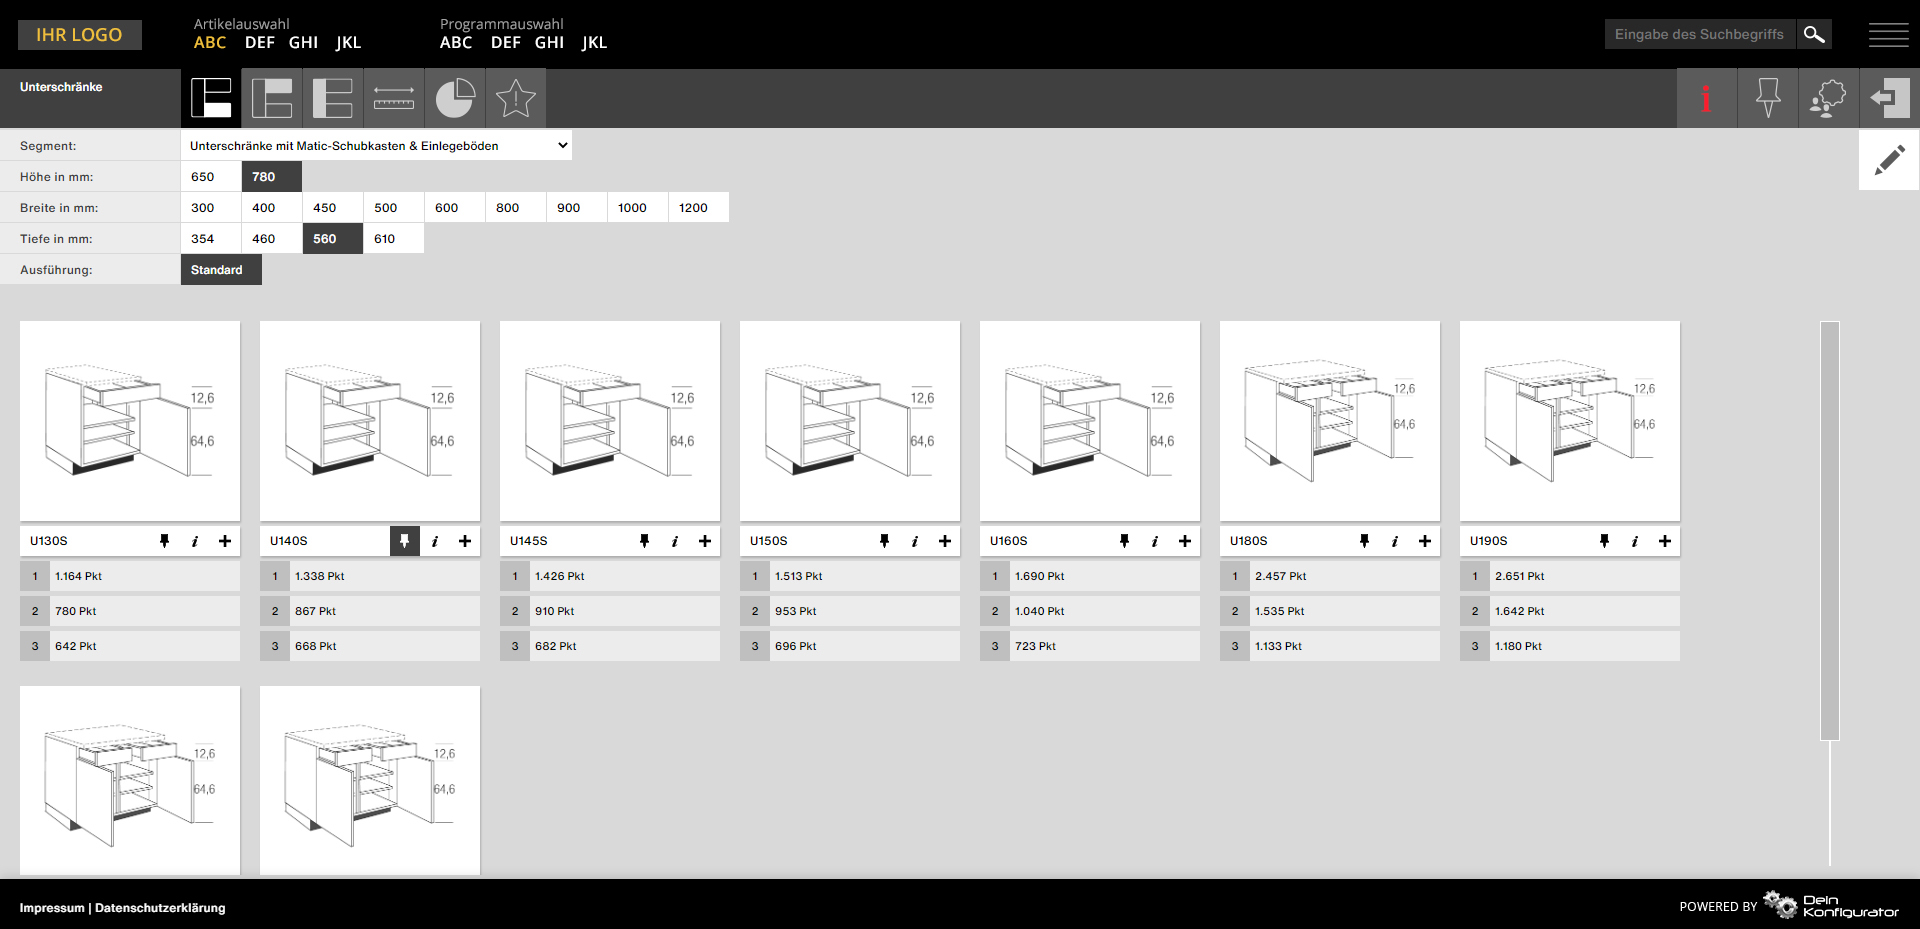Add U130S cabinet with plus icon
The width and height of the screenshot is (1920, 929).
225,541
